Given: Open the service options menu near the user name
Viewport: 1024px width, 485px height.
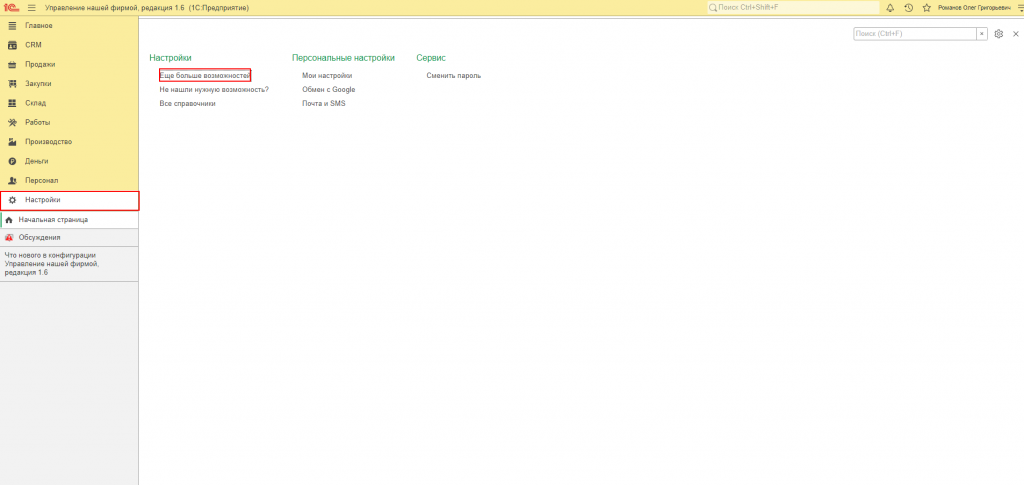Looking at the screenshot, I should pos(1020,7).
